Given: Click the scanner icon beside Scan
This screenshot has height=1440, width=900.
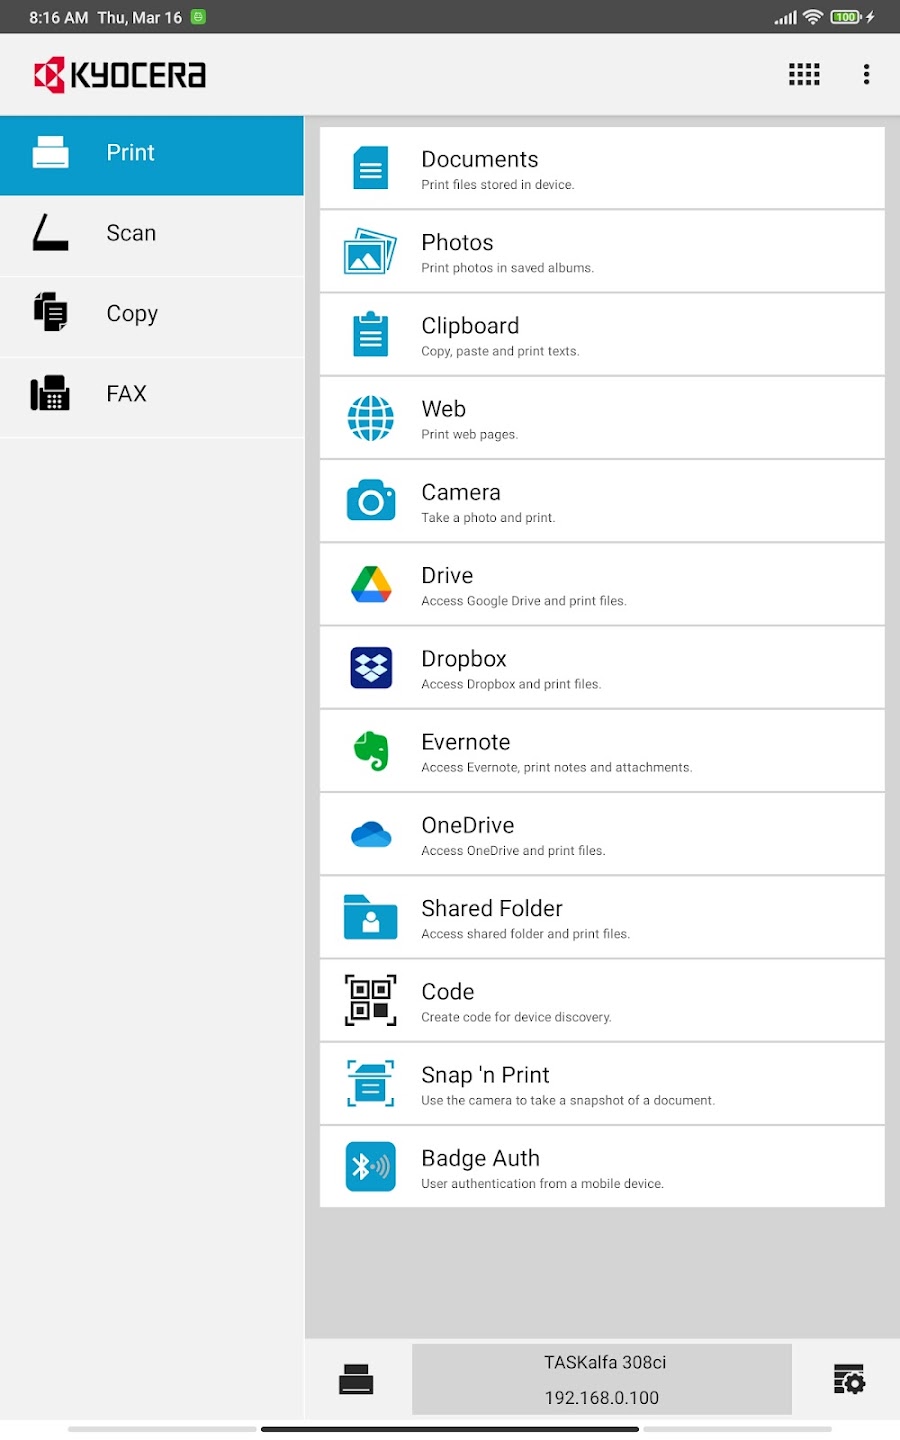Looking at the screenshot, I should 50,232.
